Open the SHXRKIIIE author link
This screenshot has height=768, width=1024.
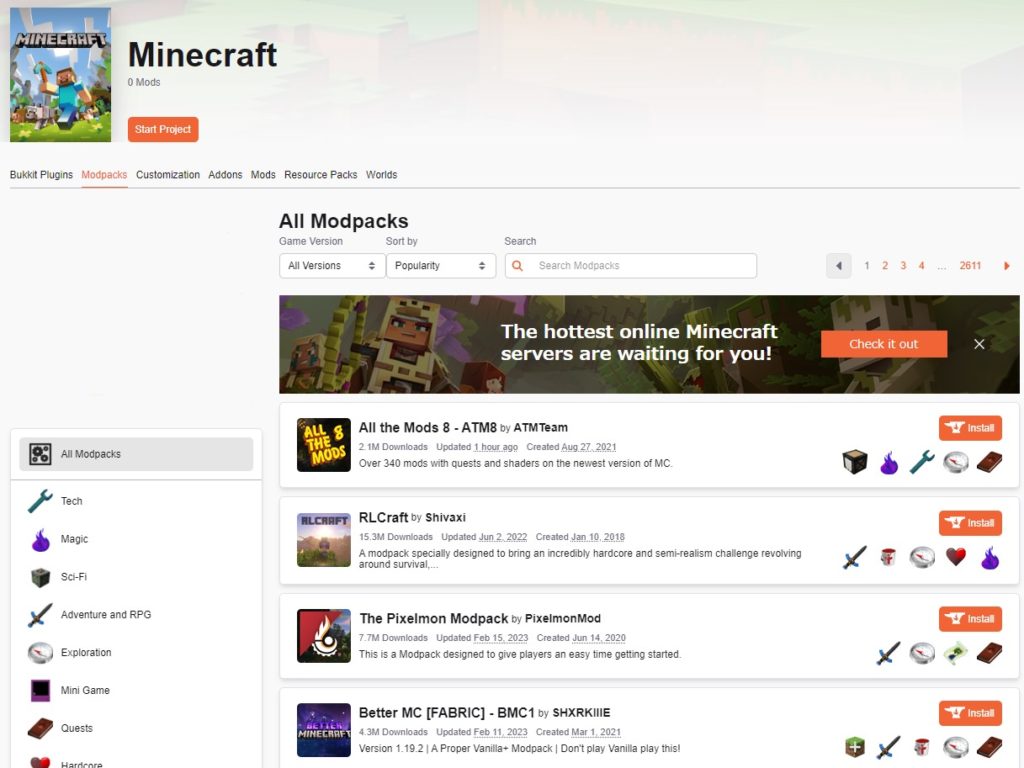click(x=581, y=713)
